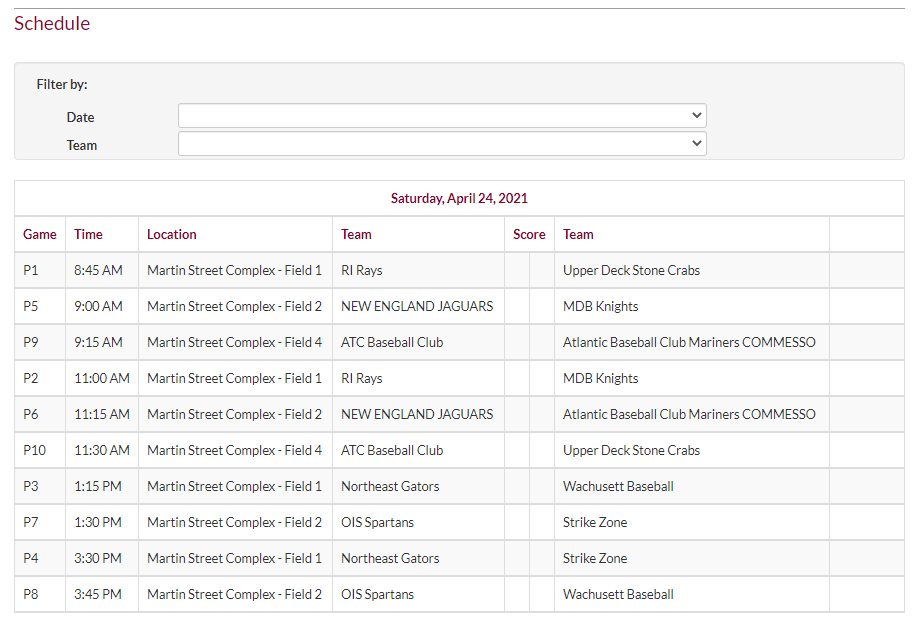Viewport: 918px width, 625px height.
Task: Open the Team filter dropdown
Action: point(441,144)
